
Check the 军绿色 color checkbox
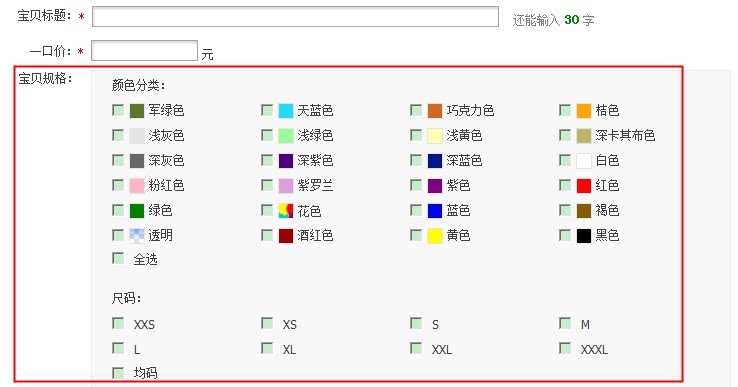(118, 110)
